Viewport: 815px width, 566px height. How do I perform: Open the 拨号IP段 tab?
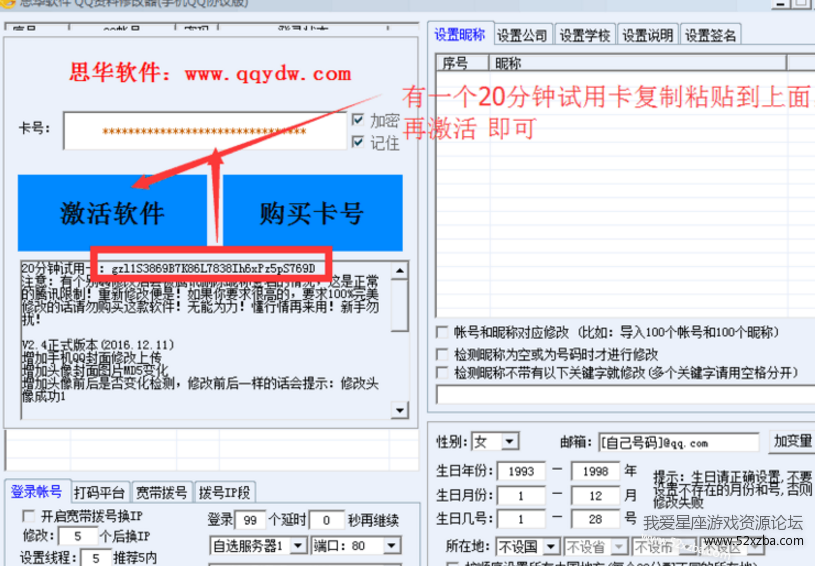225,491
